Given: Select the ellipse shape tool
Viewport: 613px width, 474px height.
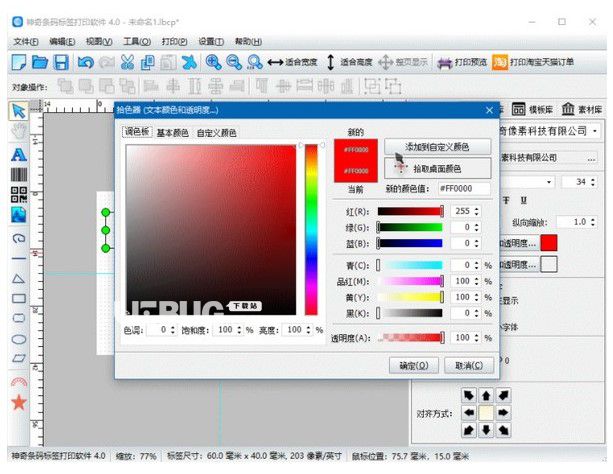Looking at the screenshot, I should 19,339.
